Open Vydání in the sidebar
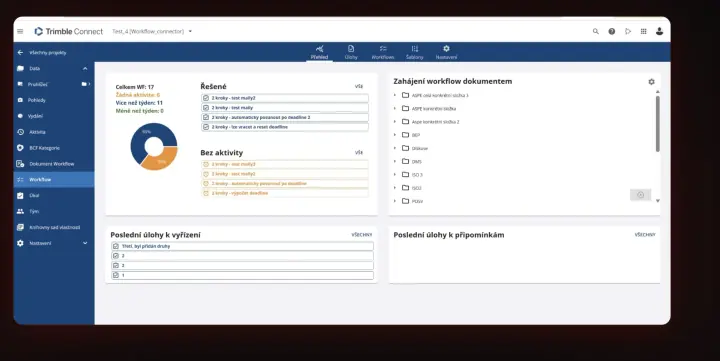The height and width of the screenshot is (361, 720). pos(36,116)
